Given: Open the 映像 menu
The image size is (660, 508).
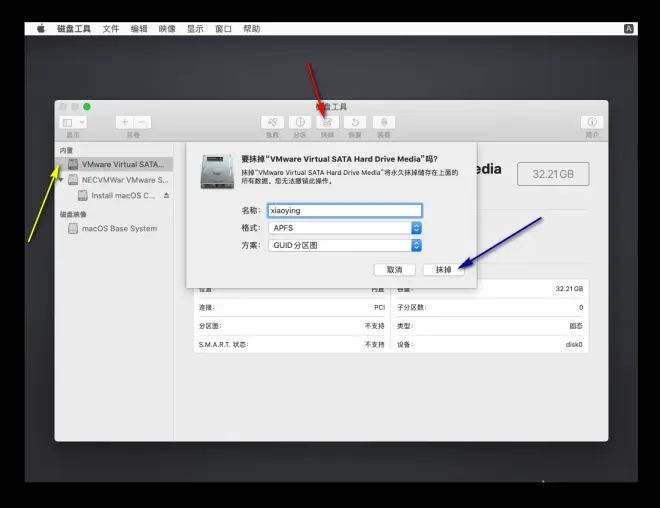Looking at the screenshot, I should coord(167,29).
